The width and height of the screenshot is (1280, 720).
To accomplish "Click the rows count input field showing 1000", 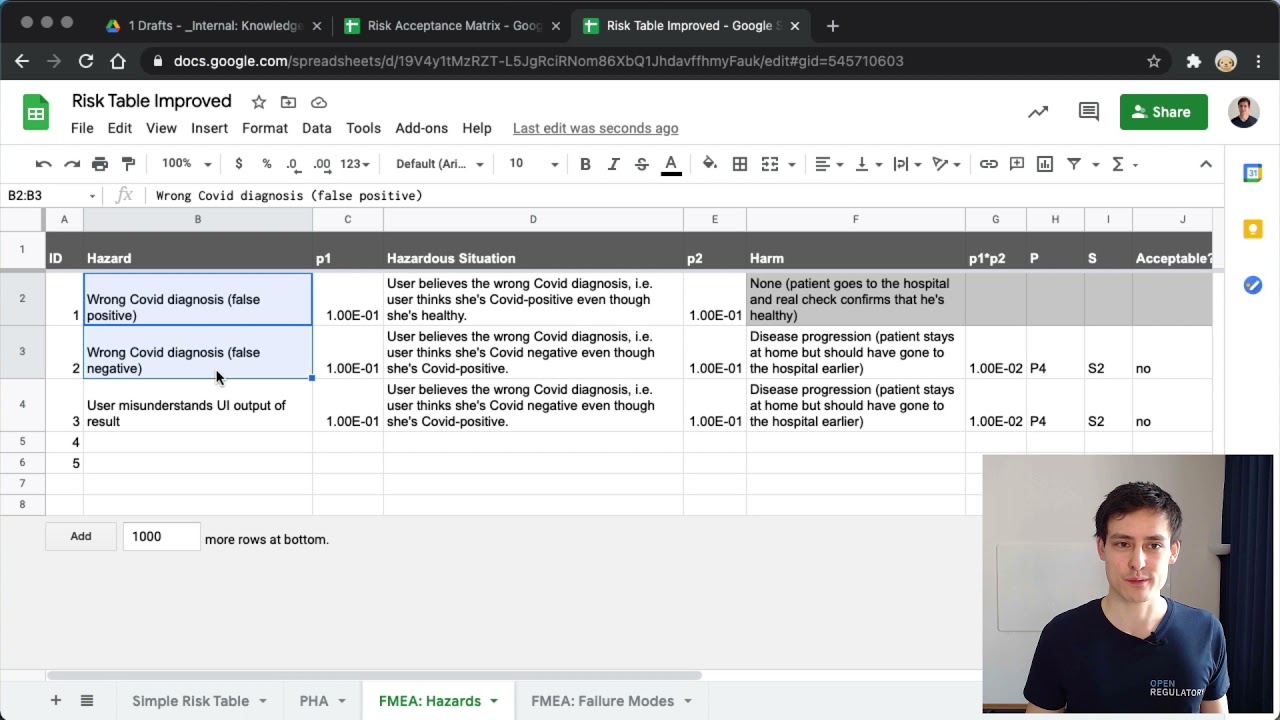I will [161, 537].
